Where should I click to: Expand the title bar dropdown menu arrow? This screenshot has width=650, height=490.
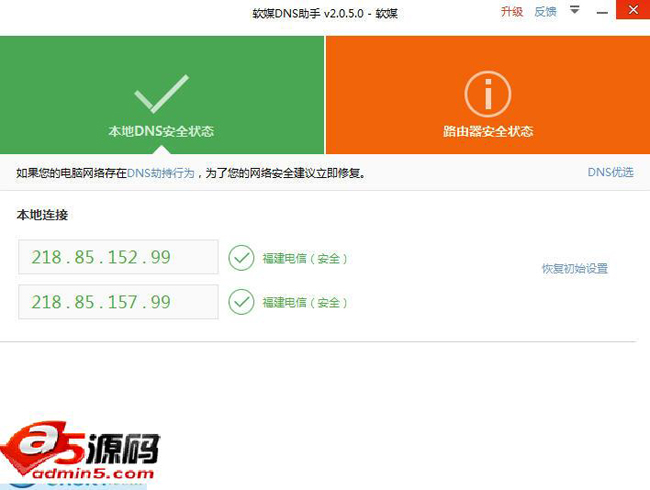(x=575, y=10)
